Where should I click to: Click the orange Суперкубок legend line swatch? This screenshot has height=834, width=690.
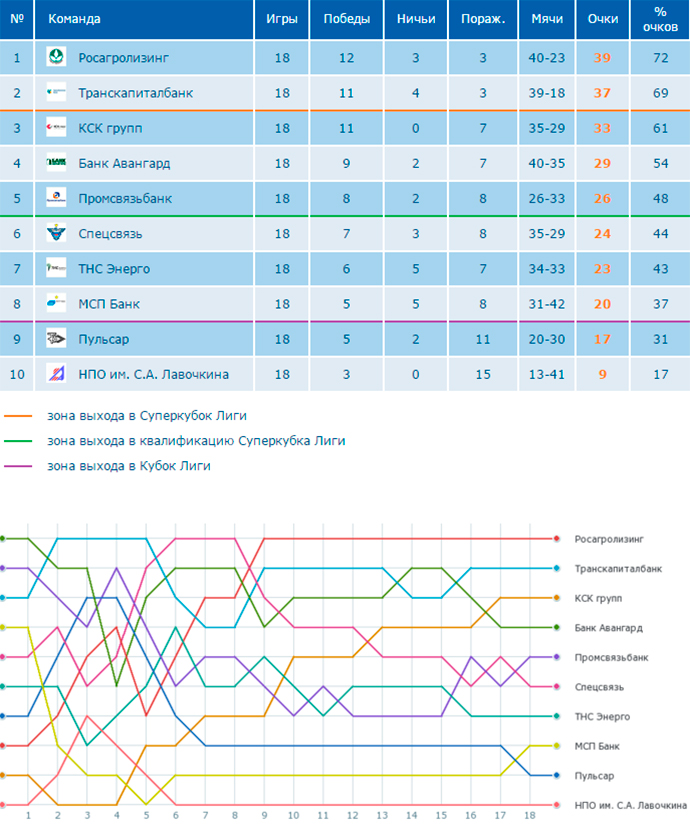[x=18, y=416]
